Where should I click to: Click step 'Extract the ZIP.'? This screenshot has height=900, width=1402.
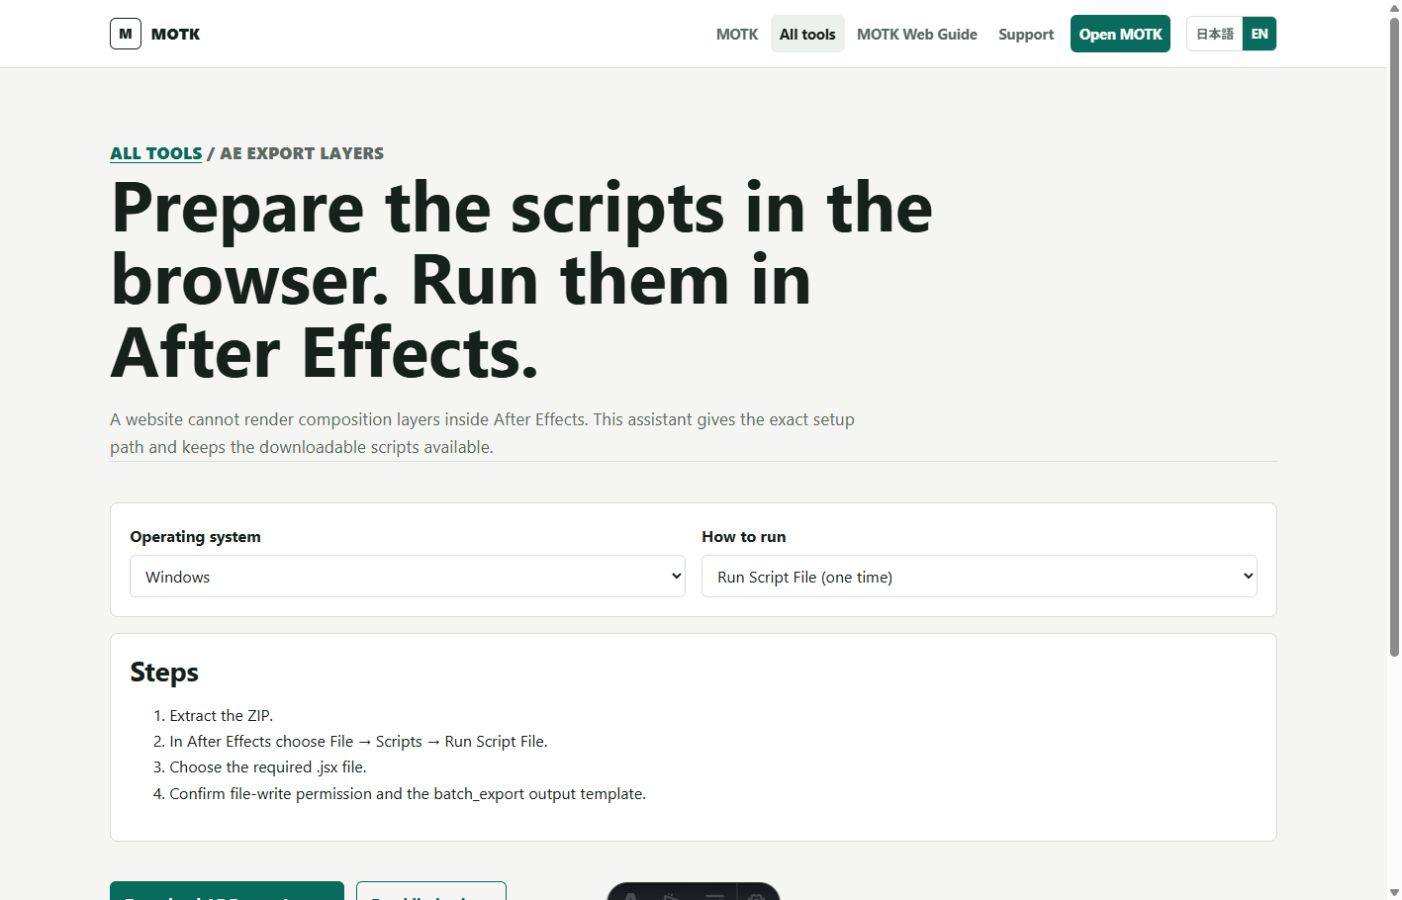click(221, 715)
